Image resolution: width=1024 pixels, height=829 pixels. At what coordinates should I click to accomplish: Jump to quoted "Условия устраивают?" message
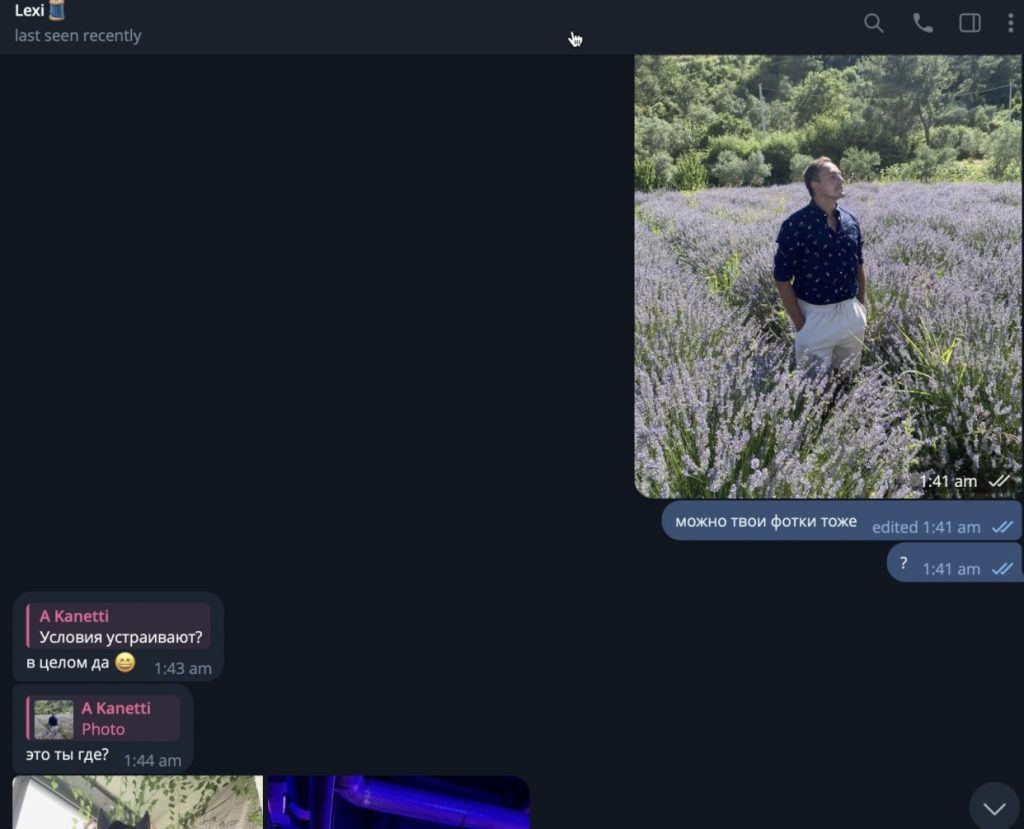[x=120, y=637]
